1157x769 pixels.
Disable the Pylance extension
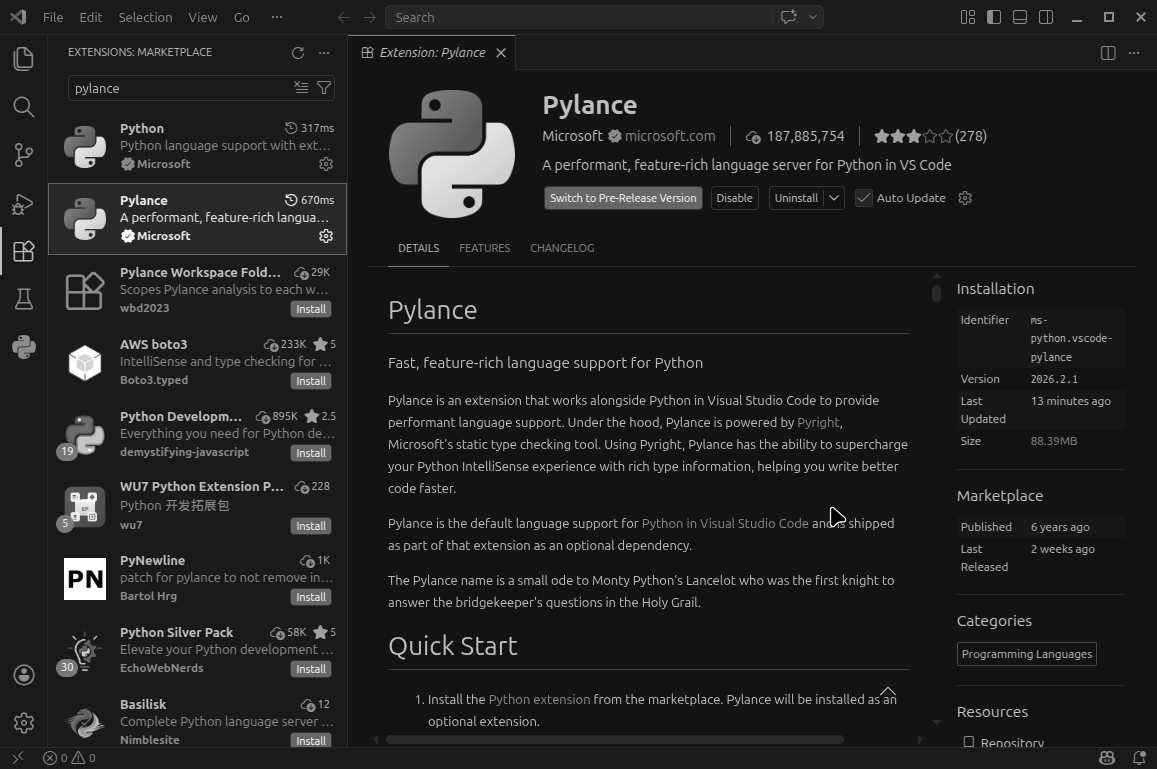click(734, 198)
